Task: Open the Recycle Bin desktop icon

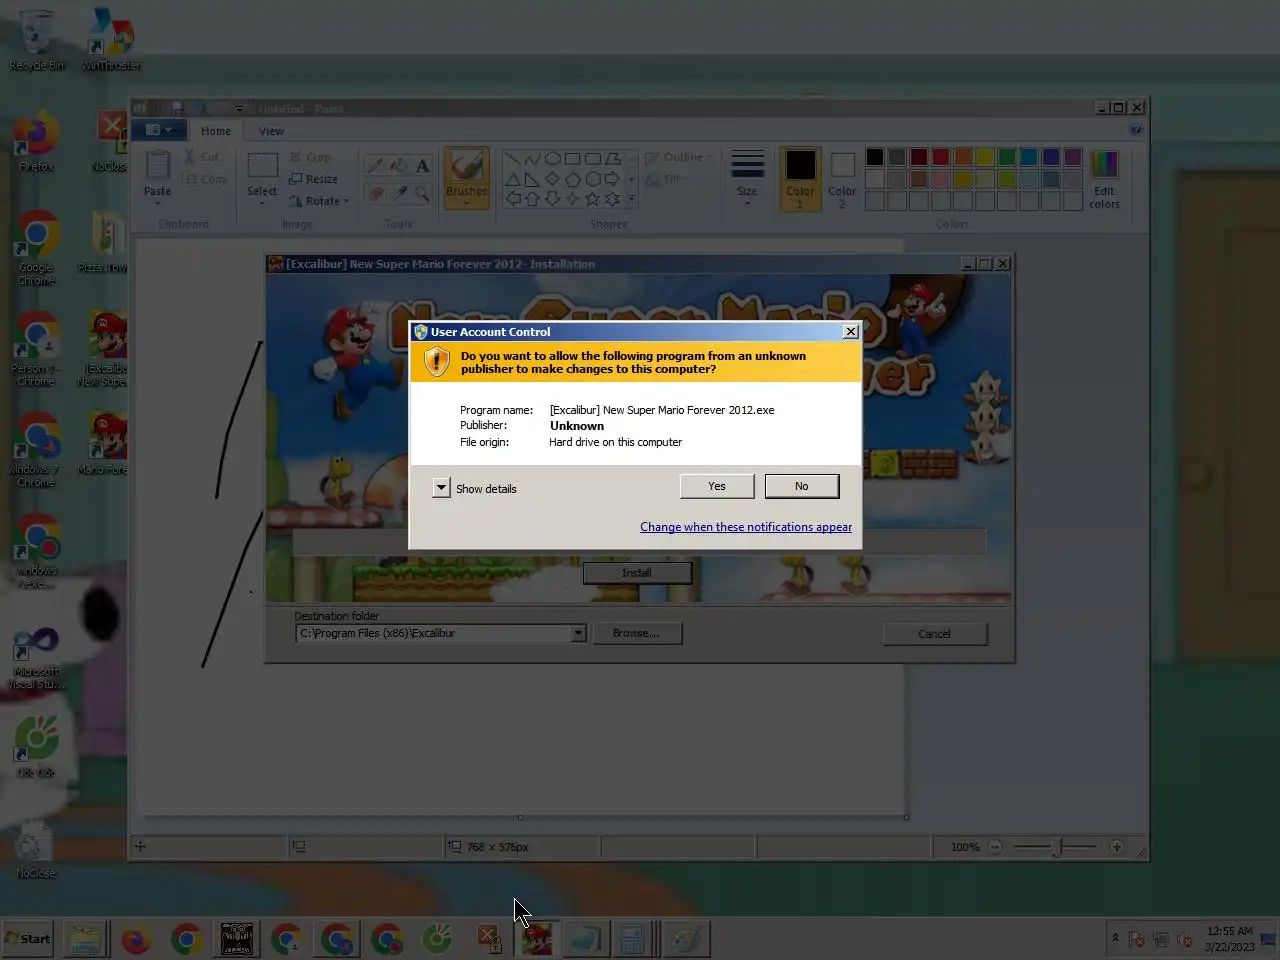Action: point(36,40)
